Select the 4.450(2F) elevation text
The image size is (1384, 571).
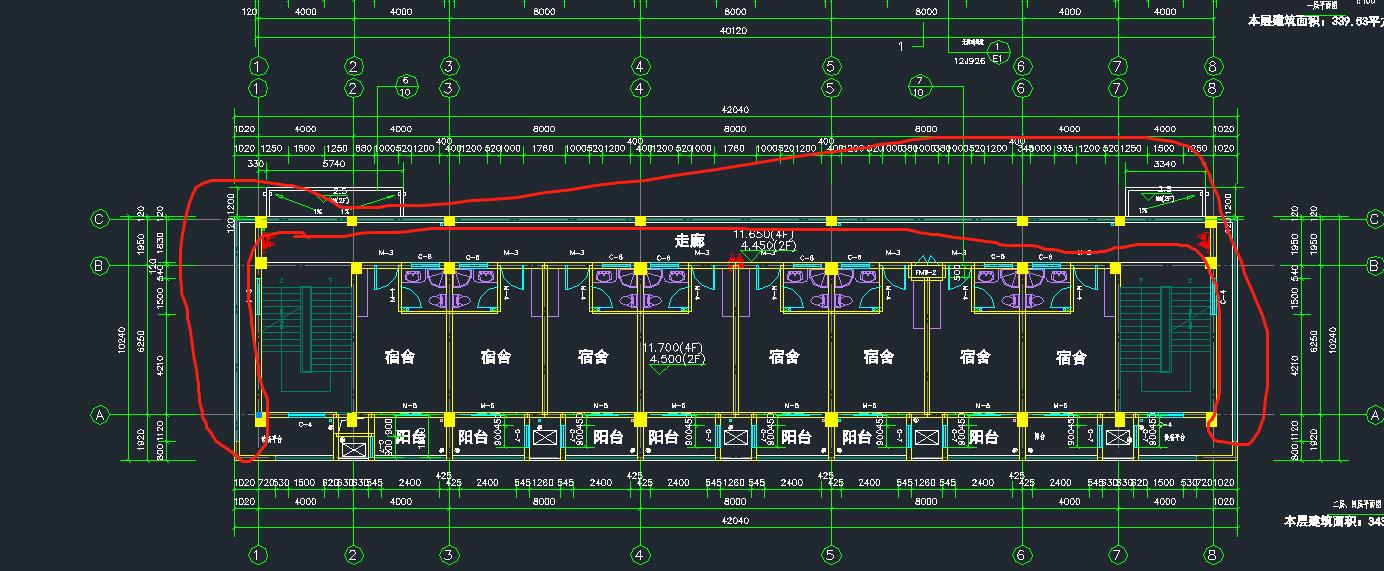pyautogui.click(x=767, y=244)
